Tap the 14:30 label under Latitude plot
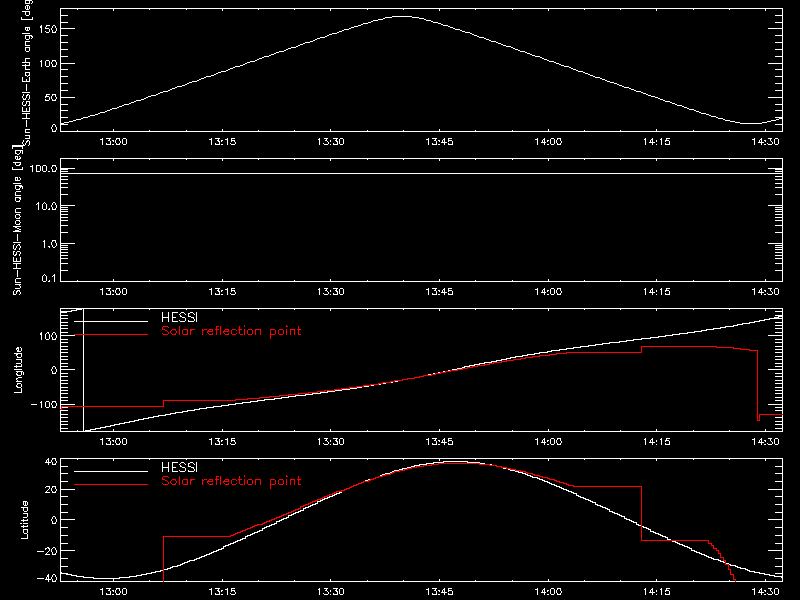 765,592
